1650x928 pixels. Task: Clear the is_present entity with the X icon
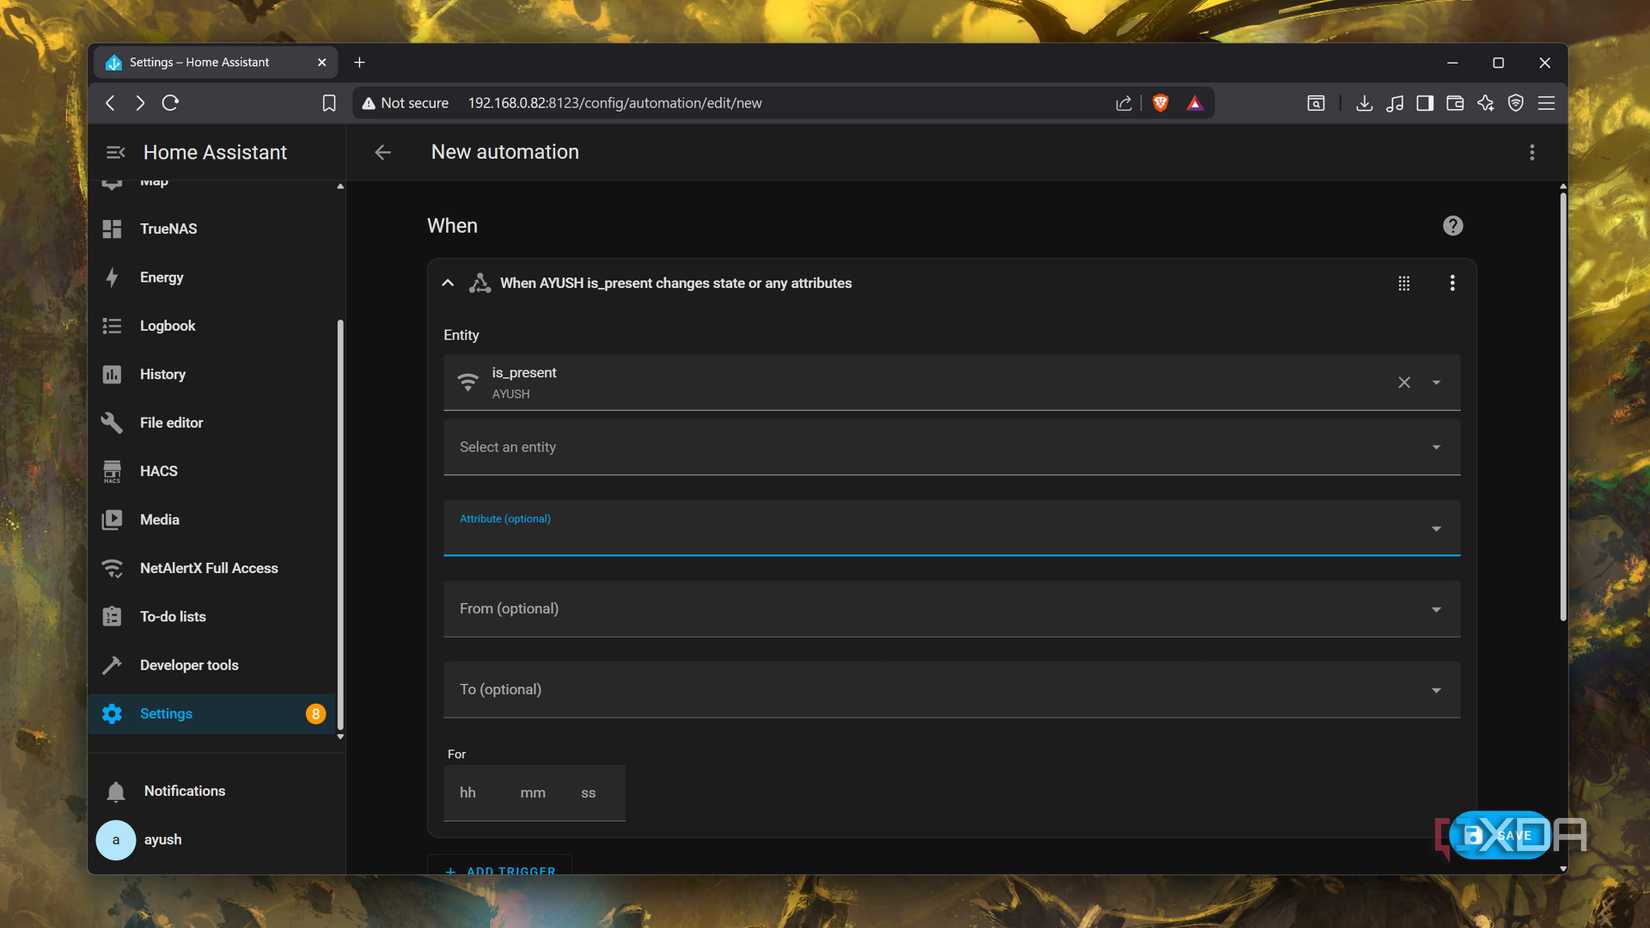tap(1403, 382)
